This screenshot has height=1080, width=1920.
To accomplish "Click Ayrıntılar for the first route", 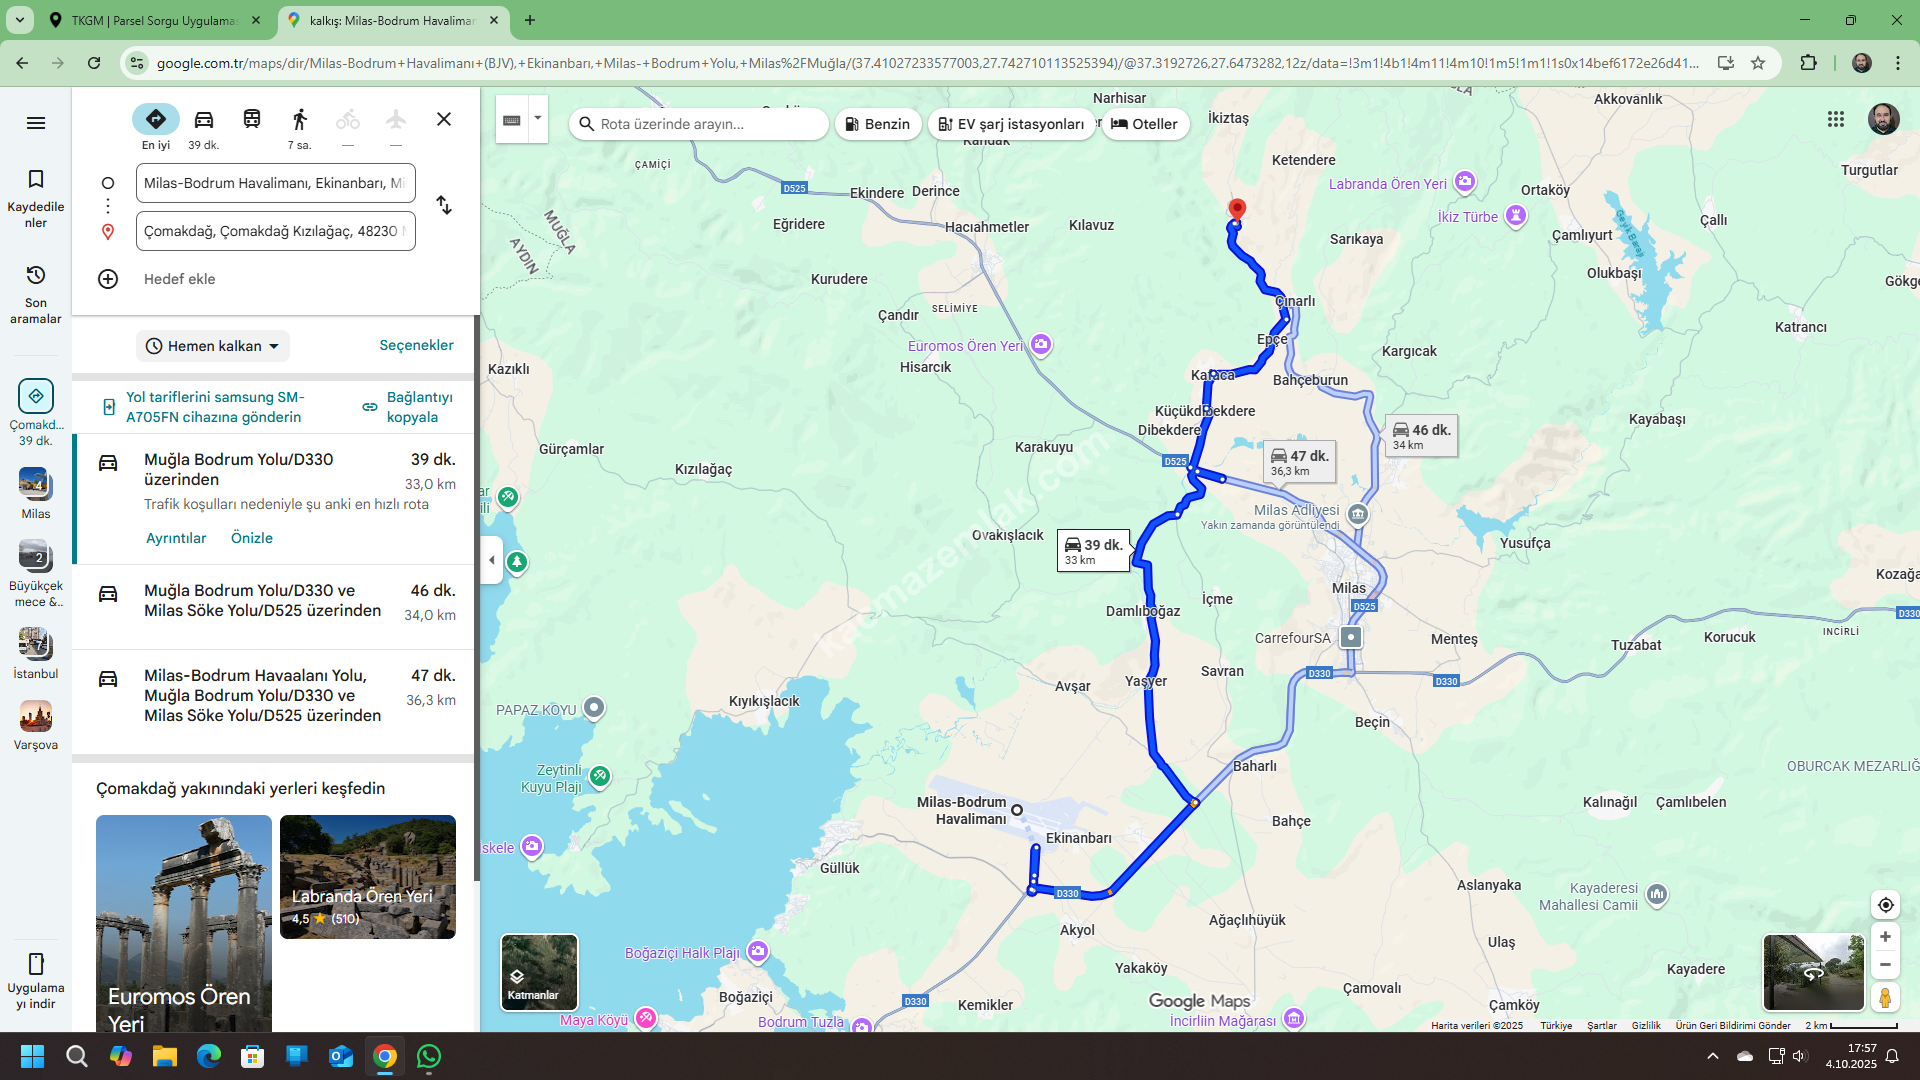I will (x=176, y=538).
